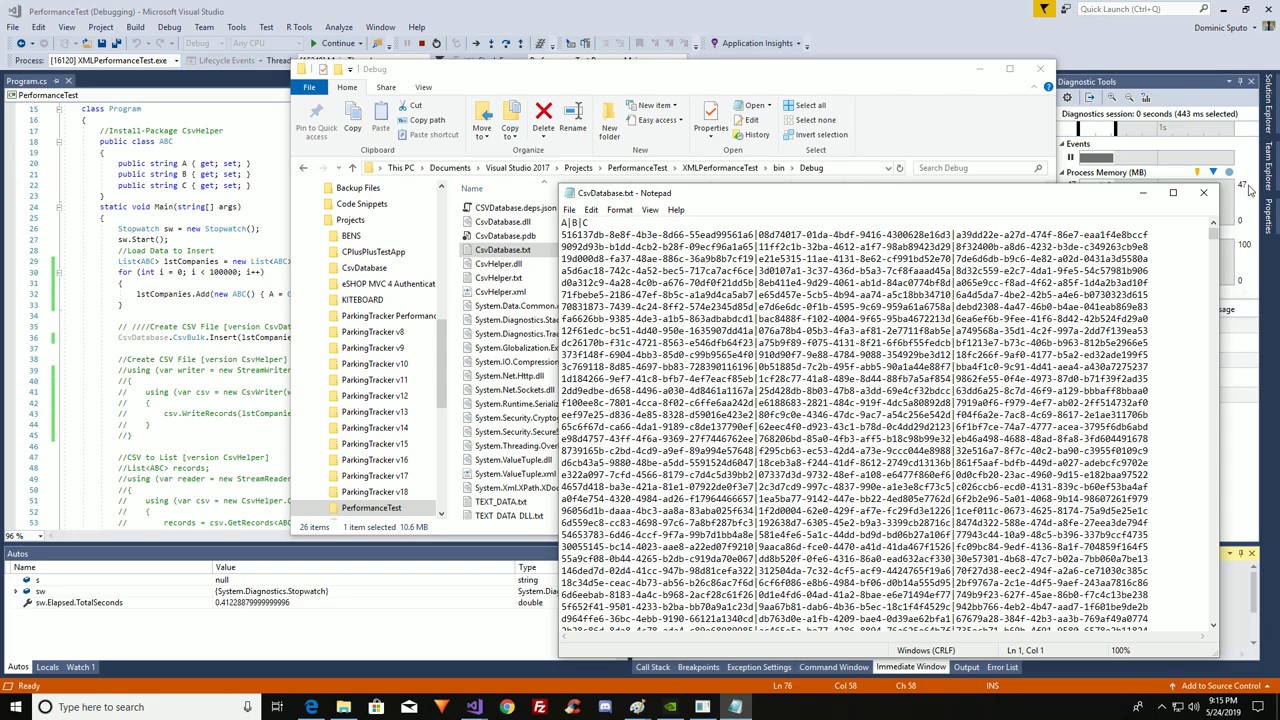Open FileZilla from the taskbar
Viewport: 1280px width, 720px height.
coord(539,707)
